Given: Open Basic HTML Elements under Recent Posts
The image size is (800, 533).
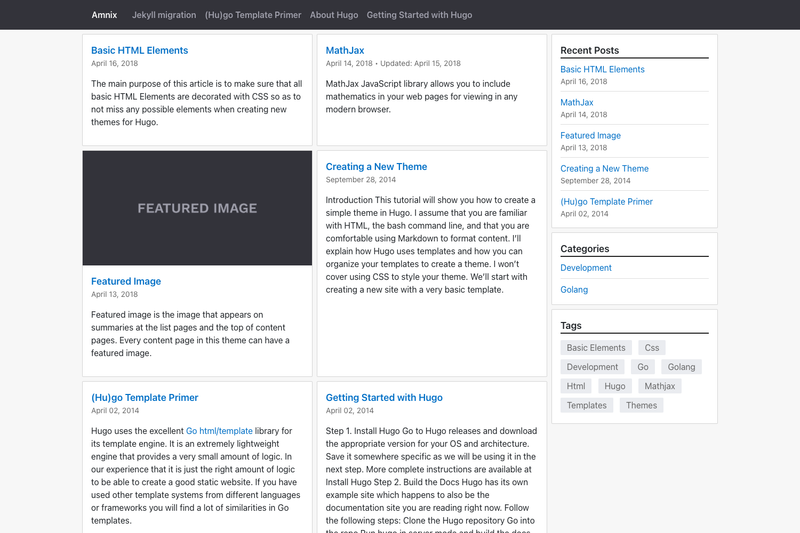Looking at the screenshot, I should pyautogui.click(x=602, y=69).
